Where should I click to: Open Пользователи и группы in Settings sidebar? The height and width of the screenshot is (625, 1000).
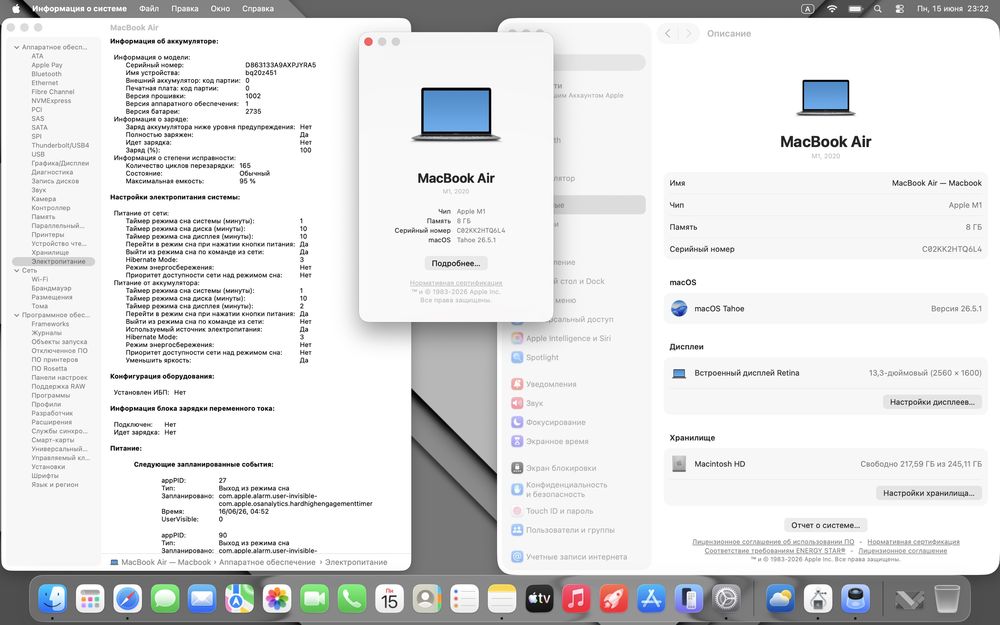click(562, 530)
